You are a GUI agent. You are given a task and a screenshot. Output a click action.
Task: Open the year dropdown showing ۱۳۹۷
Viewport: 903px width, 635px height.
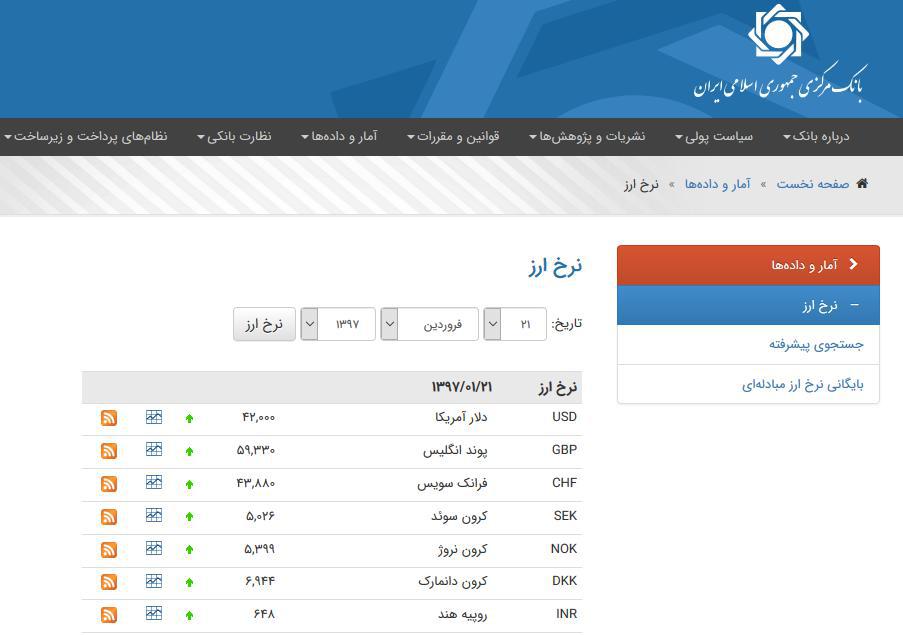[x=338, y=324]
